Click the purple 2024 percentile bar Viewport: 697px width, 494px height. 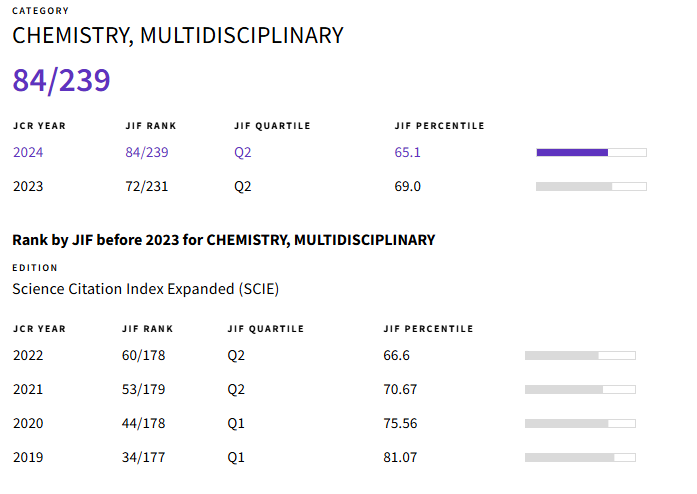(591, 152)
